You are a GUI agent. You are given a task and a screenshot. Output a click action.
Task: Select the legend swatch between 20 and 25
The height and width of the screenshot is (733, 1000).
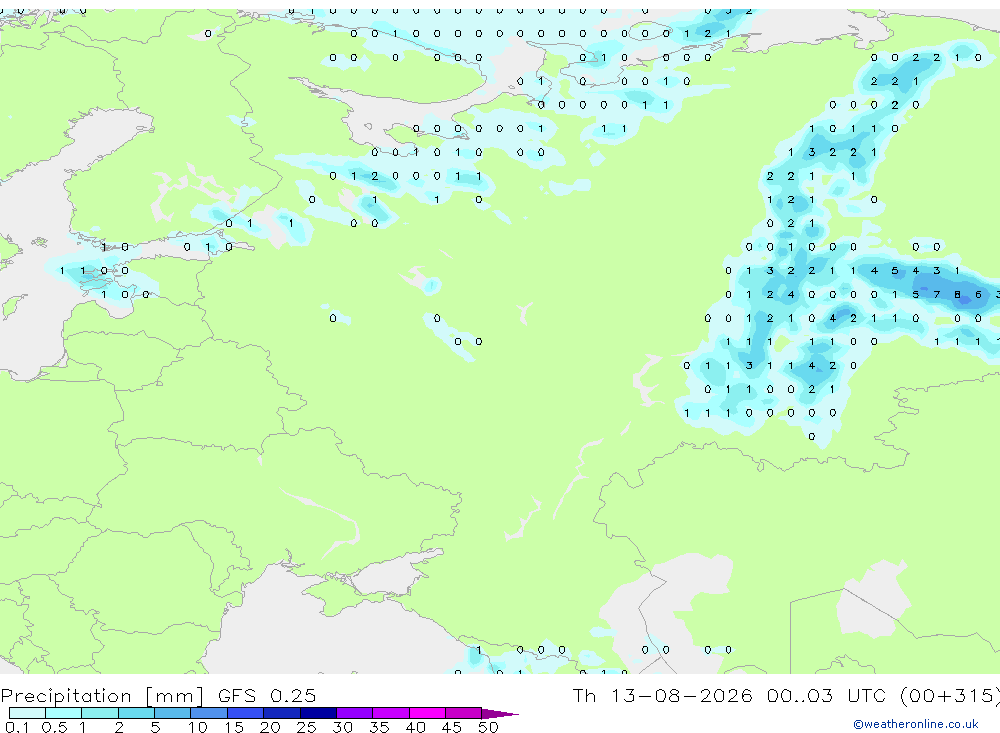click(x=282, y=713)
